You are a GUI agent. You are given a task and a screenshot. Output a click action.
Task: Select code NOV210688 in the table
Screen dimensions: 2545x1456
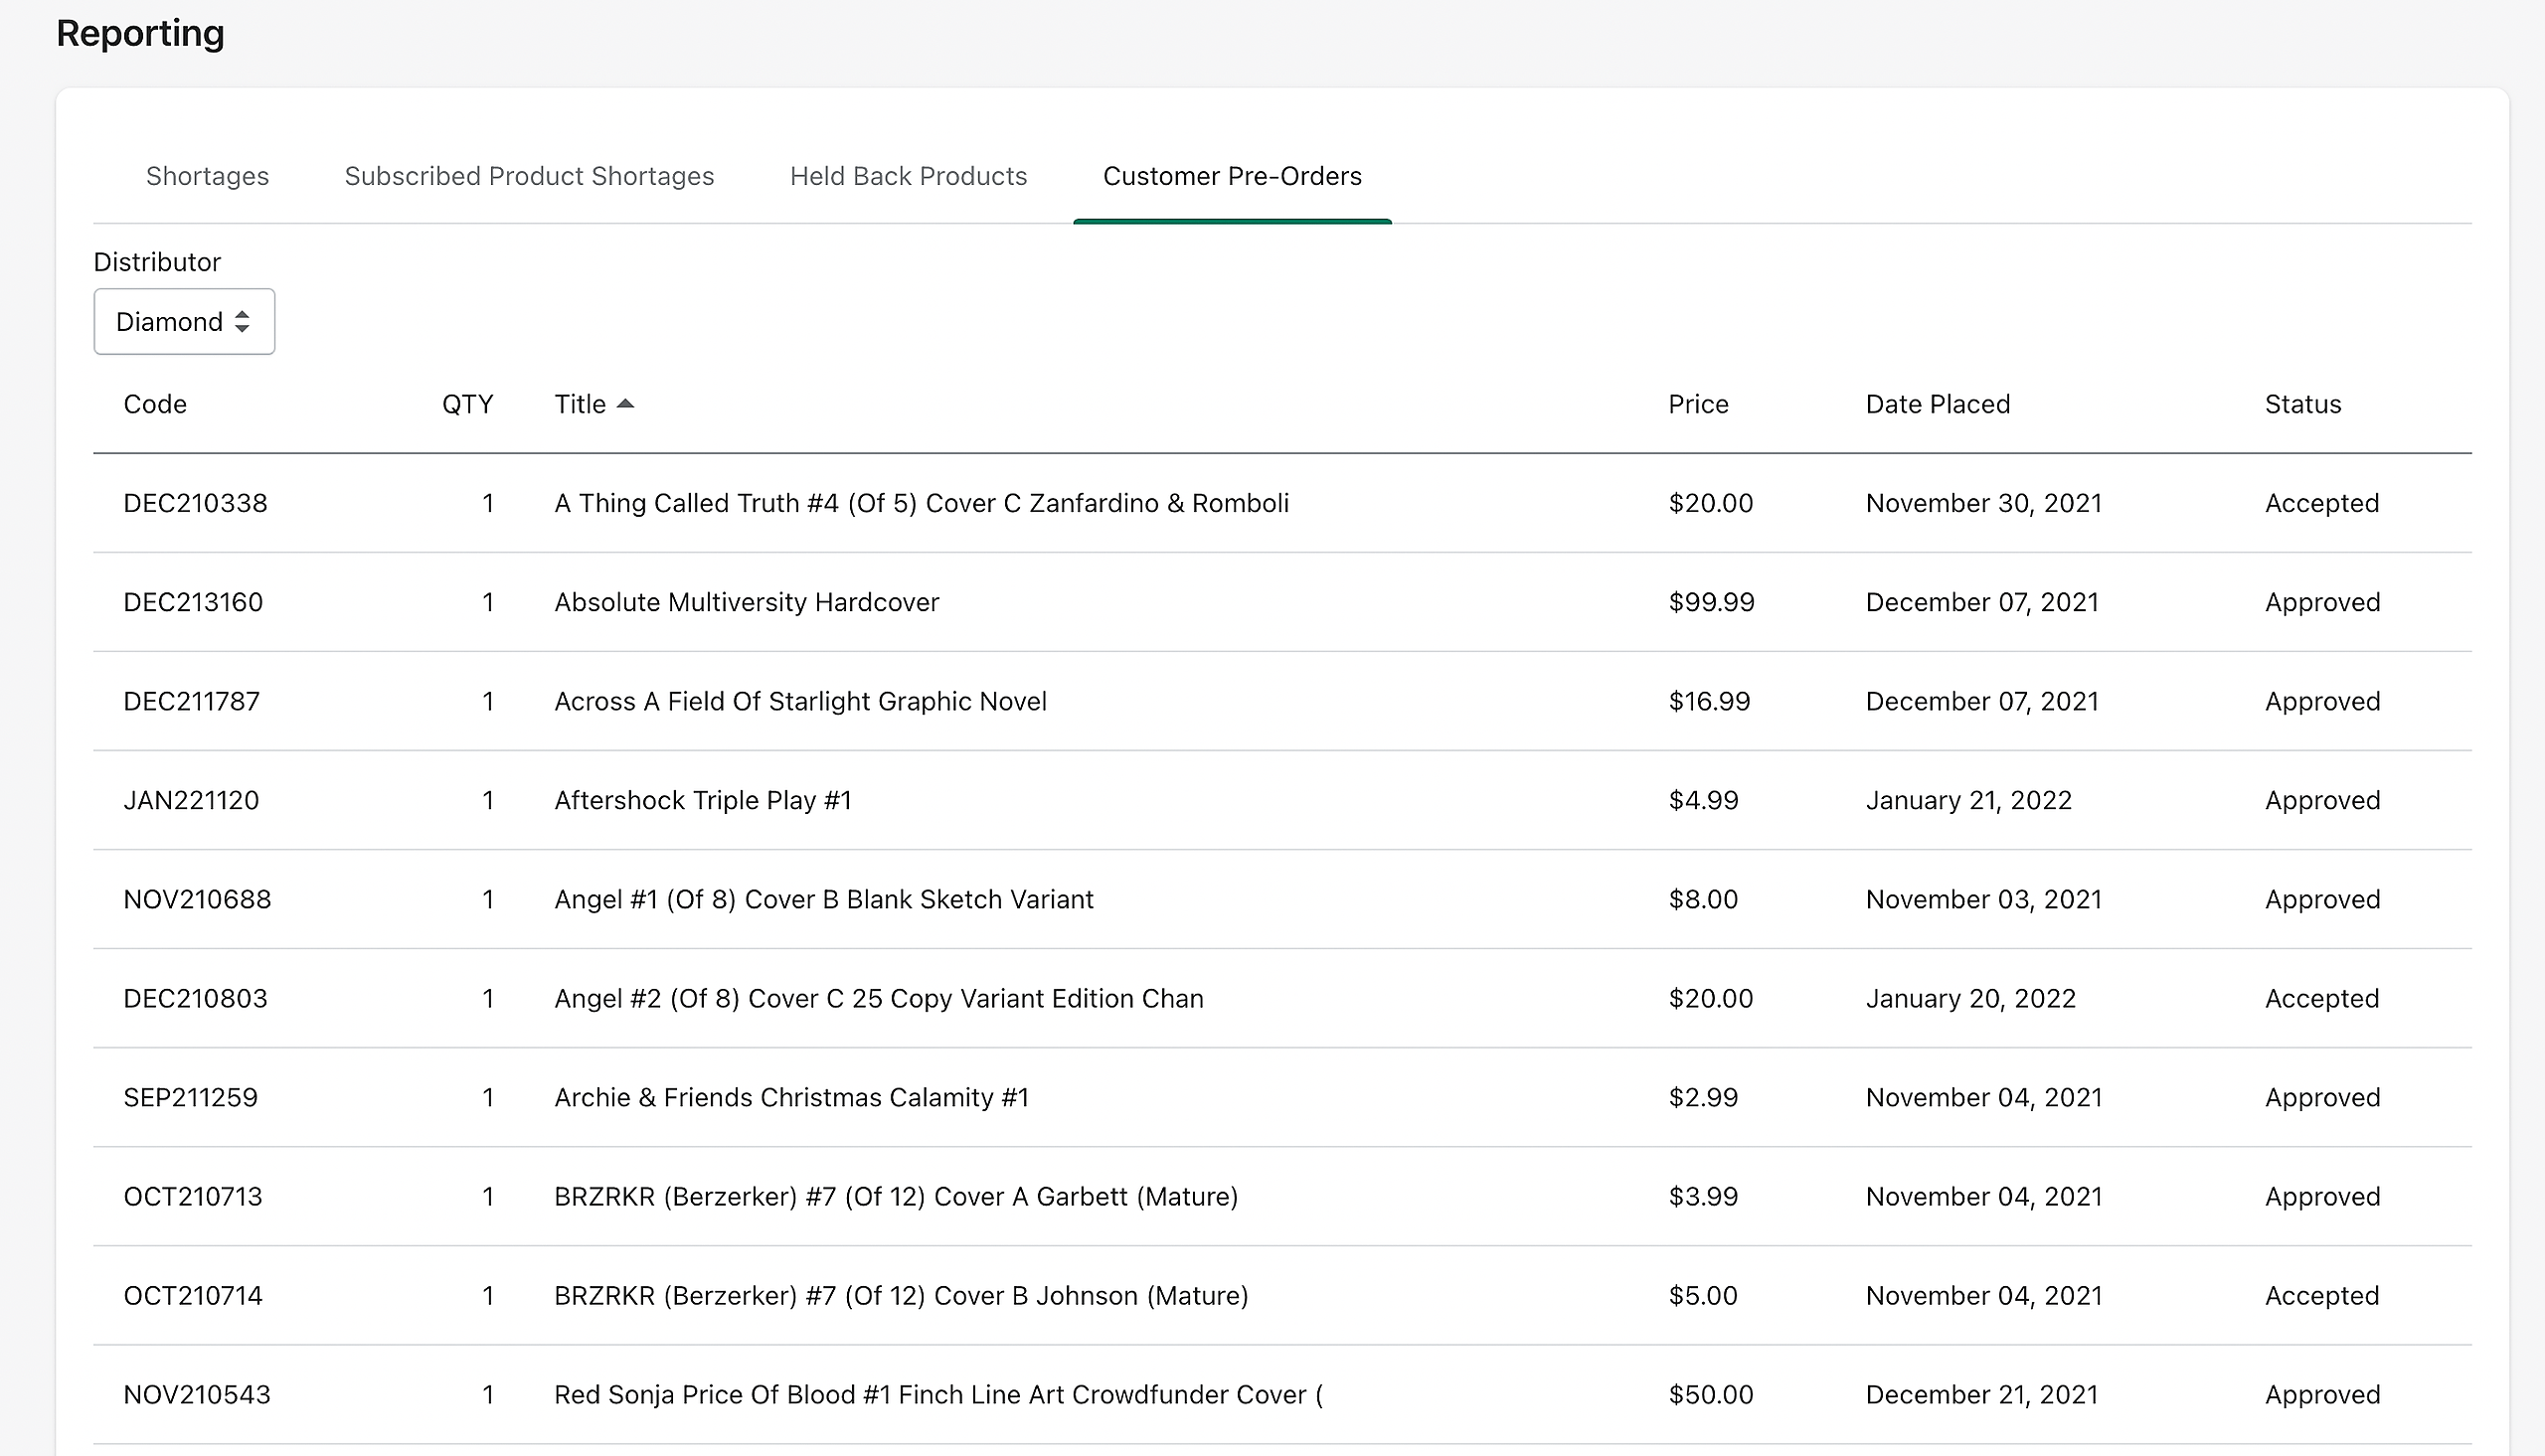[197, 899]
